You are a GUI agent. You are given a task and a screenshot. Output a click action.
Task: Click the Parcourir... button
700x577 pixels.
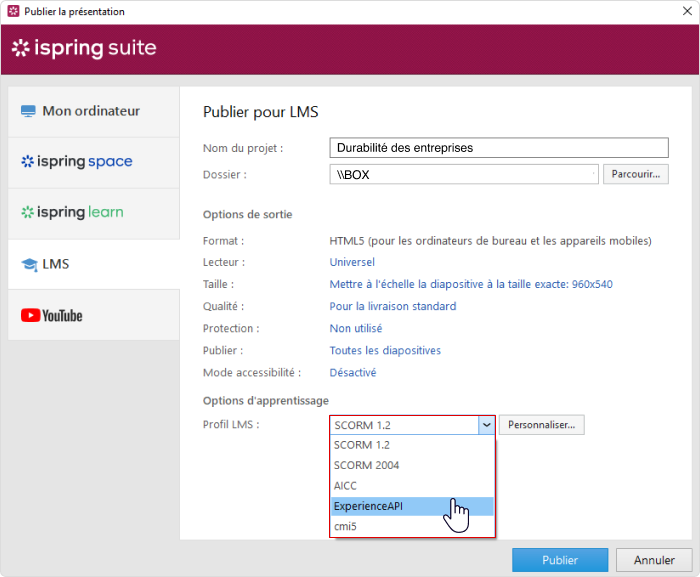pyautogui.click(x=636, y=174)
